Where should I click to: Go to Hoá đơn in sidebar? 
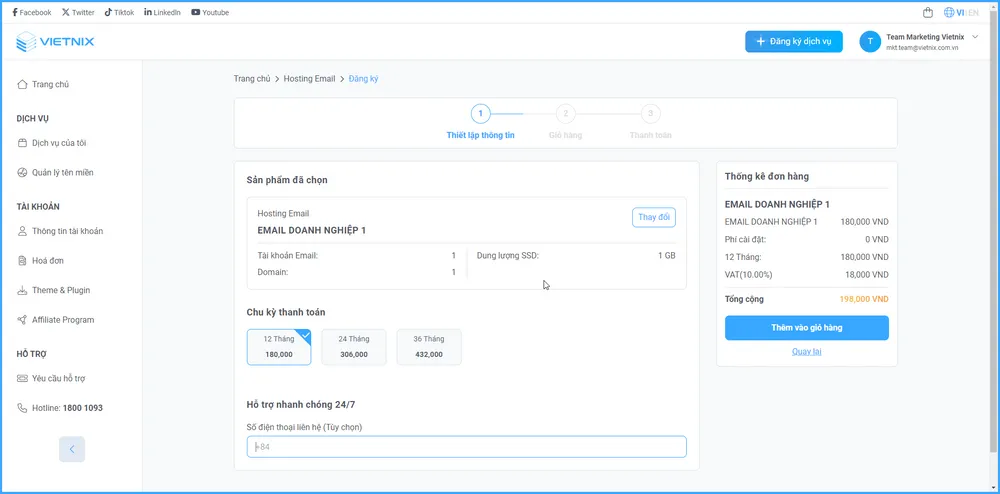(48, 261)
